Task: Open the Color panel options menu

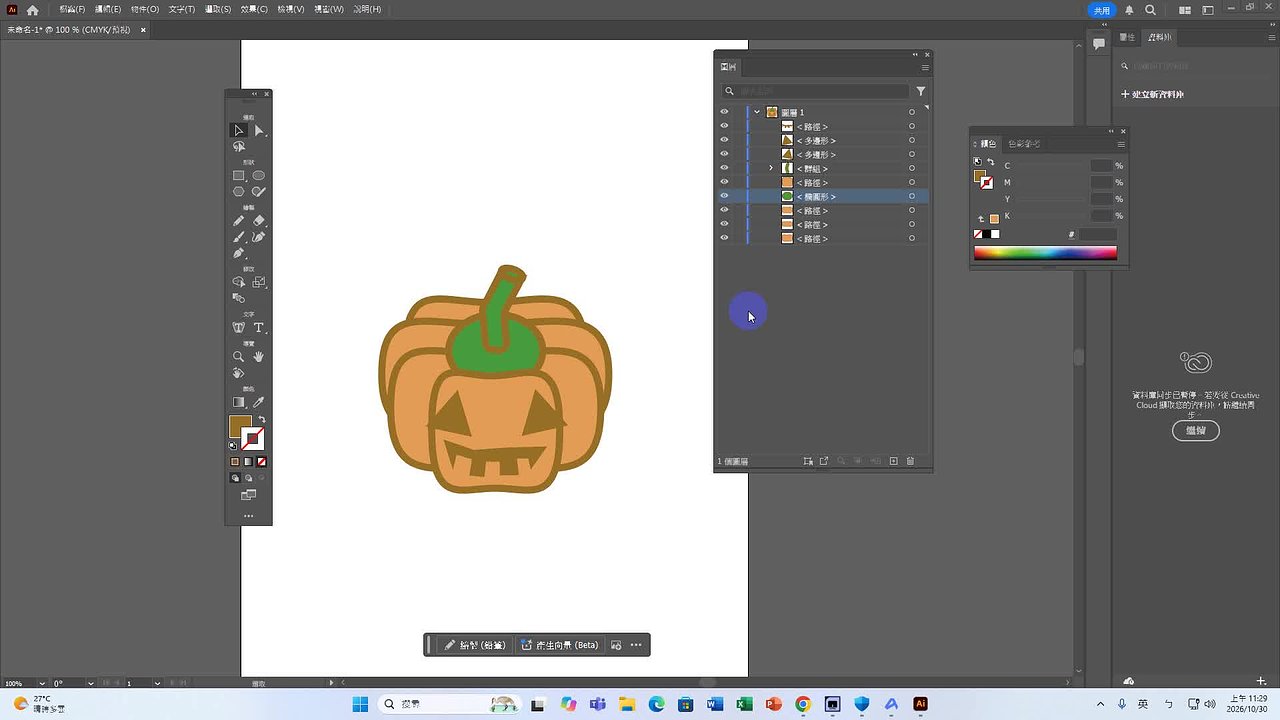Action: click(x=1121, y=144)
